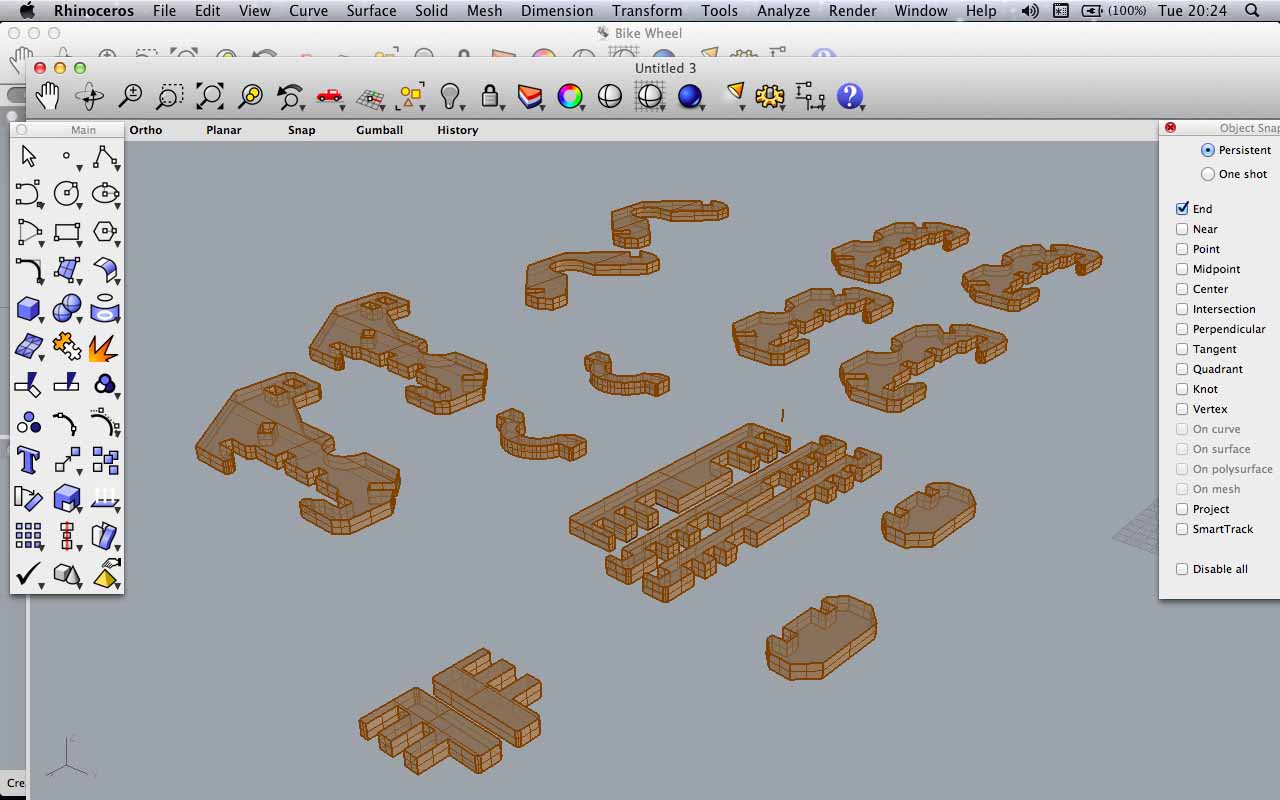Select the arrow pointer tool in Main

coord(28,156)
